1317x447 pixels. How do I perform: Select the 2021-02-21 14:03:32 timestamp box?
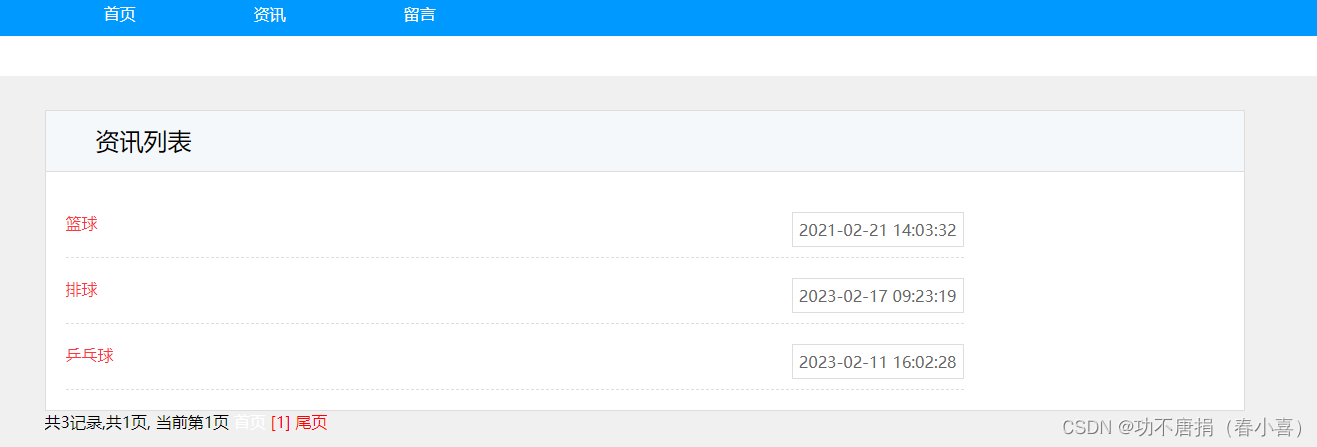coord(878,230)
